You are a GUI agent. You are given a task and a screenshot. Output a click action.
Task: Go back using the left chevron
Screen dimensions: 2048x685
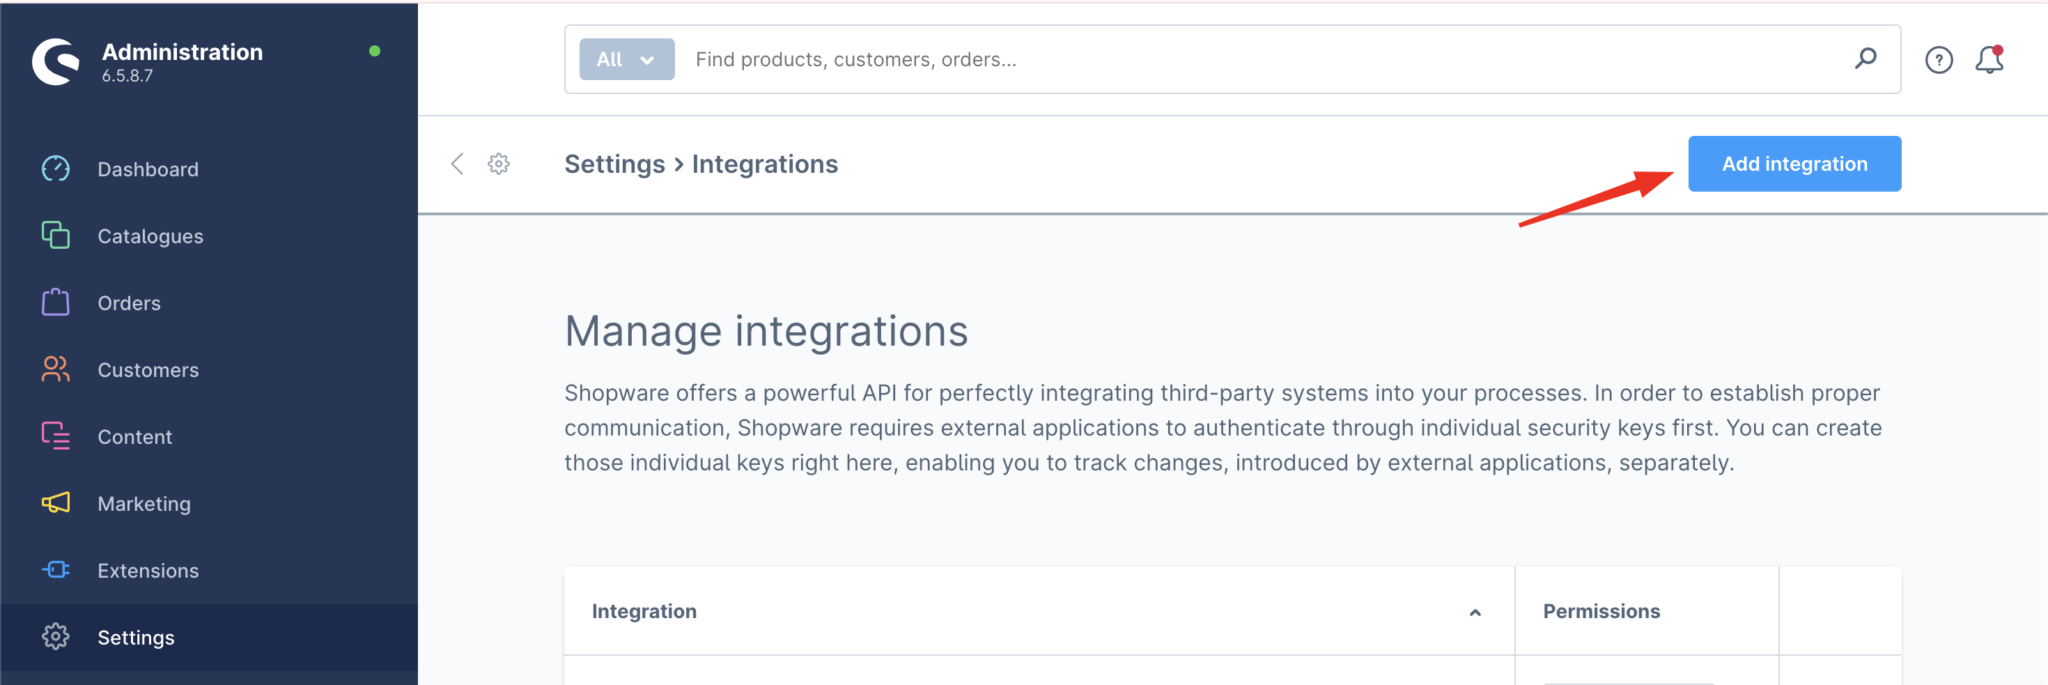pyautogui.click(x=457, y=164)
